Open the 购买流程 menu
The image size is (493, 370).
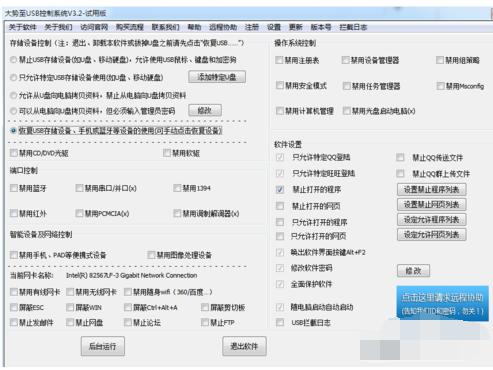click(130, 27)
